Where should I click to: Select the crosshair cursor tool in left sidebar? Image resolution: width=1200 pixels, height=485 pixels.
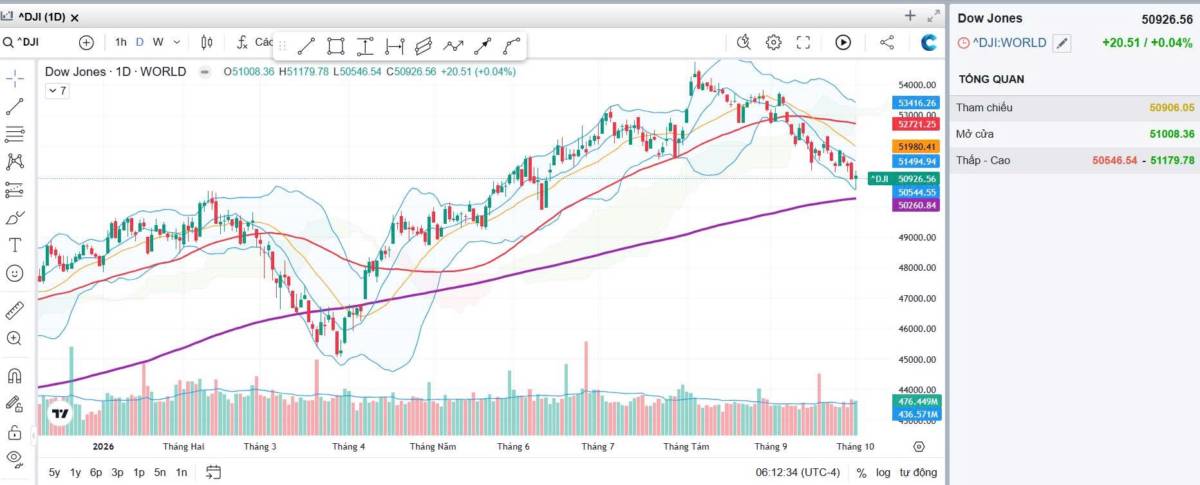[15, 78]
